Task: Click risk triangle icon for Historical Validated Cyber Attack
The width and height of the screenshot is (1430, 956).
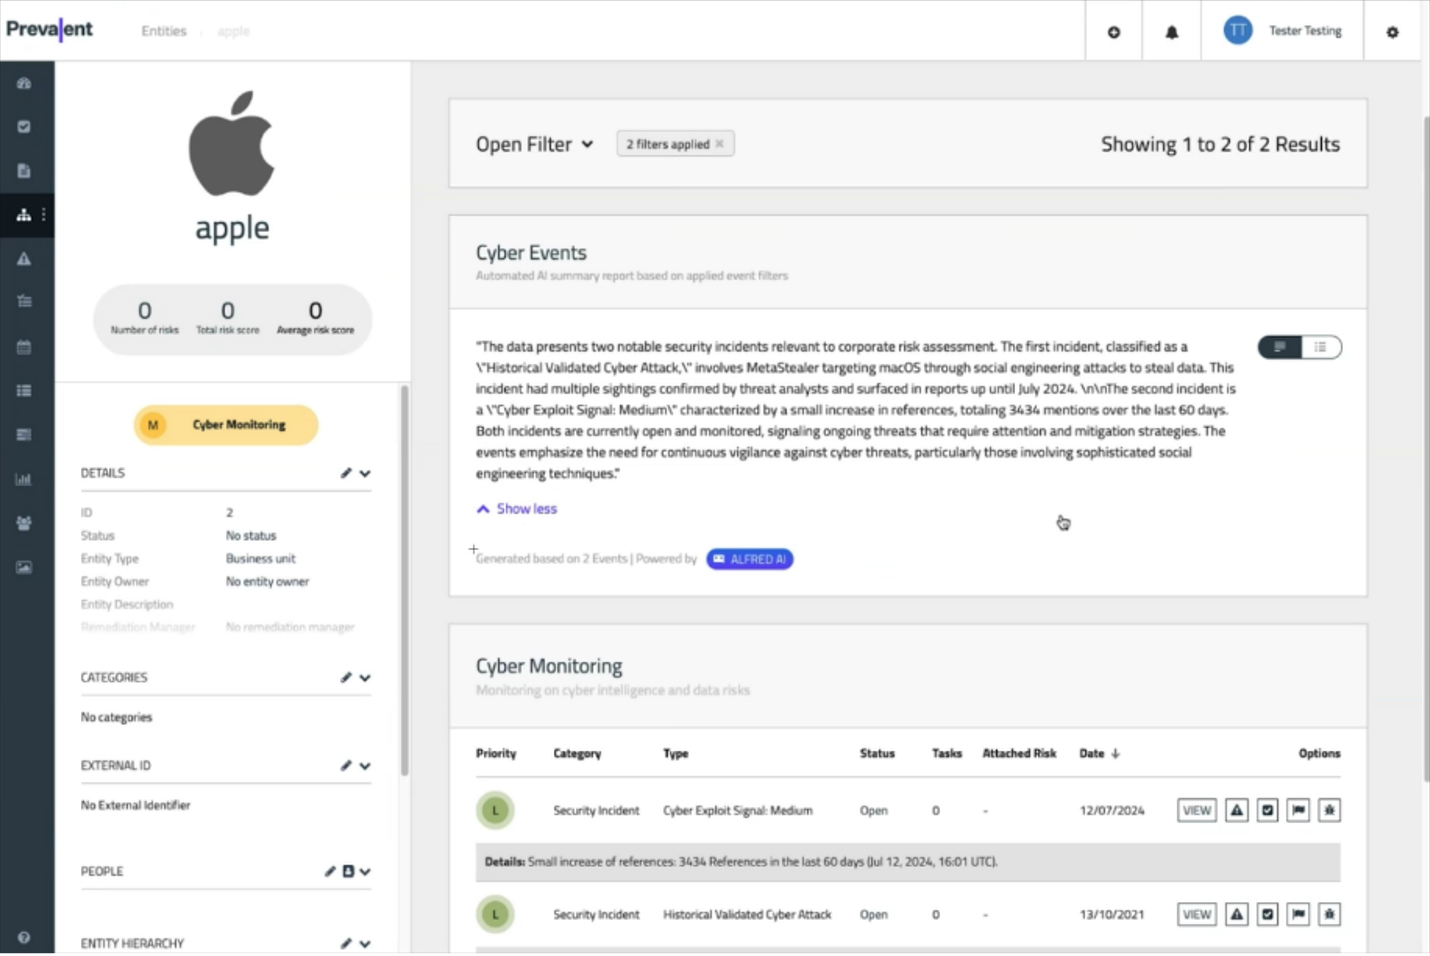Action: pos(1237,914)
